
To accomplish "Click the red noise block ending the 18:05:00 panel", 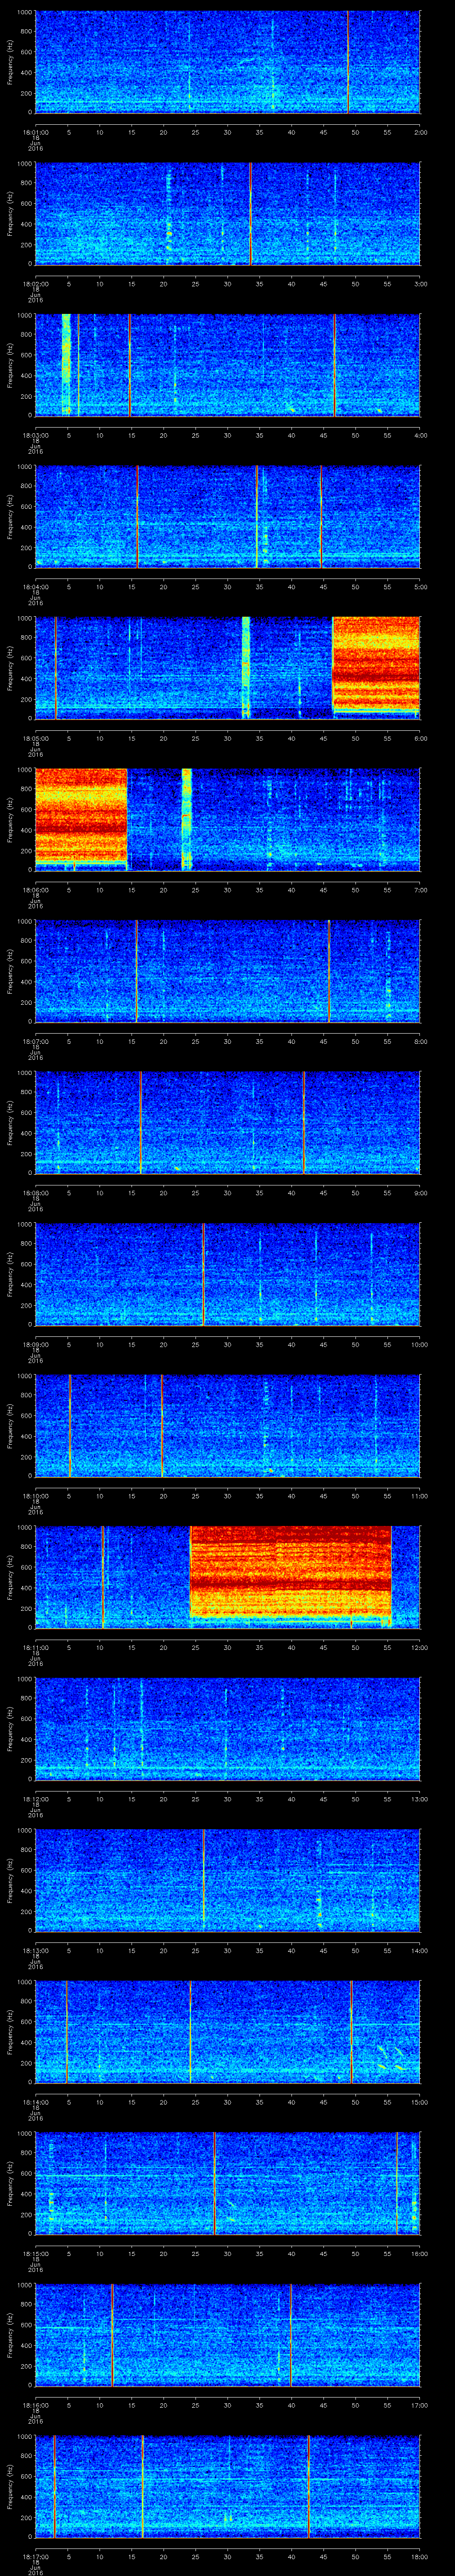I will [x=376, y=666].
